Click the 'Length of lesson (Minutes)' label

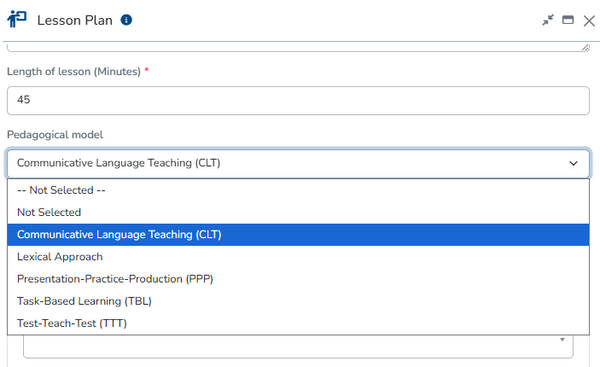[x=73, y=72]
